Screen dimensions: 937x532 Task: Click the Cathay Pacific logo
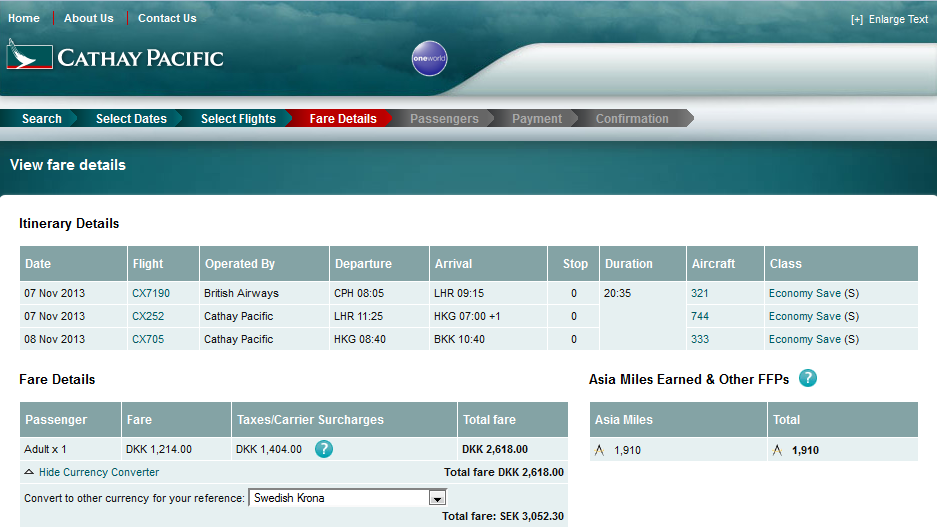click(115, 56)
